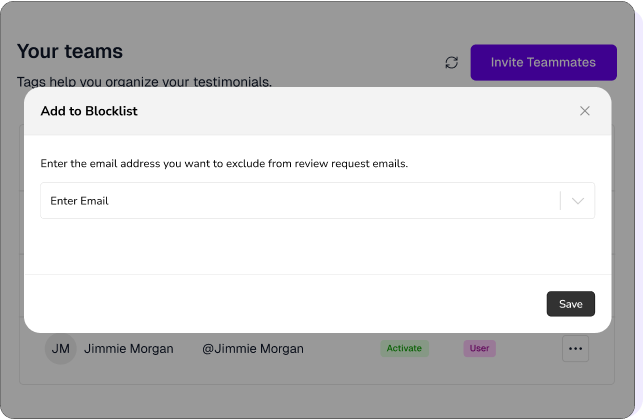
Task: Click the @Jimmie Morgan handle
Action: click(253, 348)
